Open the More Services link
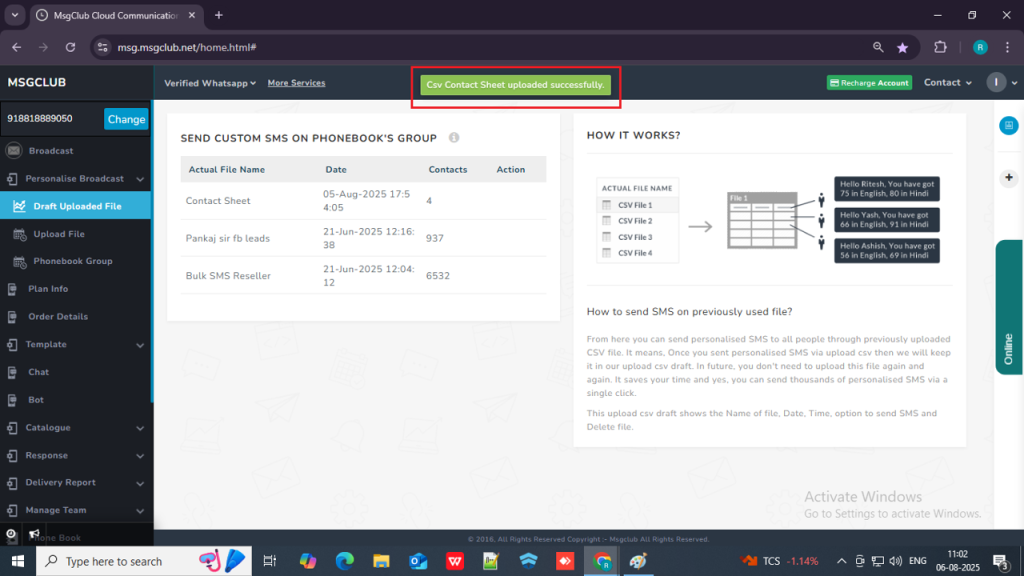Screen dimensions: 1024x576 pos(296,83)
